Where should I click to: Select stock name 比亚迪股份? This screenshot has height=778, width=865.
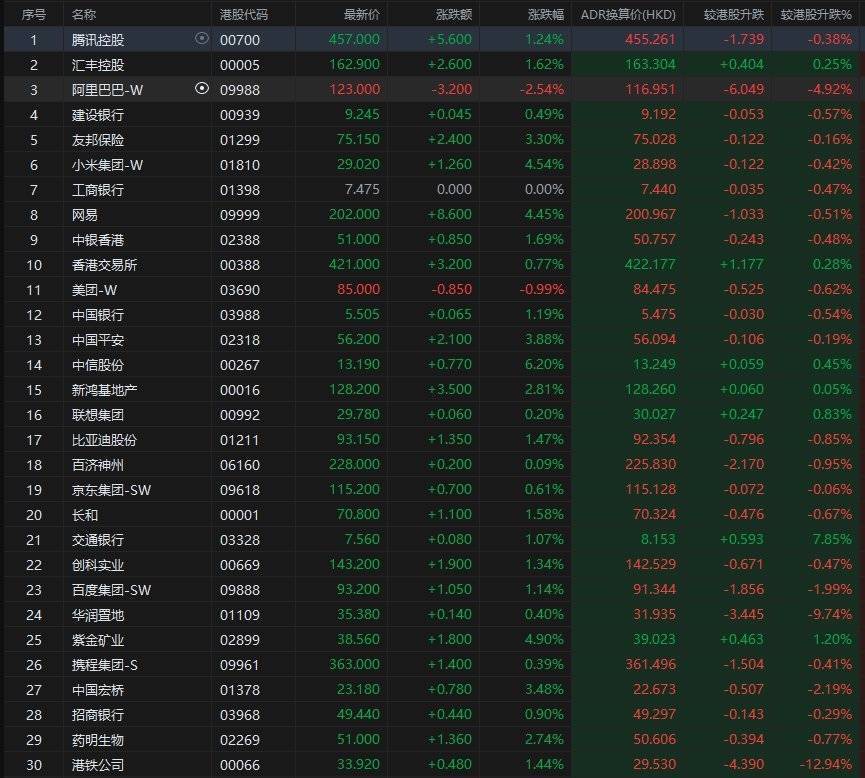[x=104, y=440]
